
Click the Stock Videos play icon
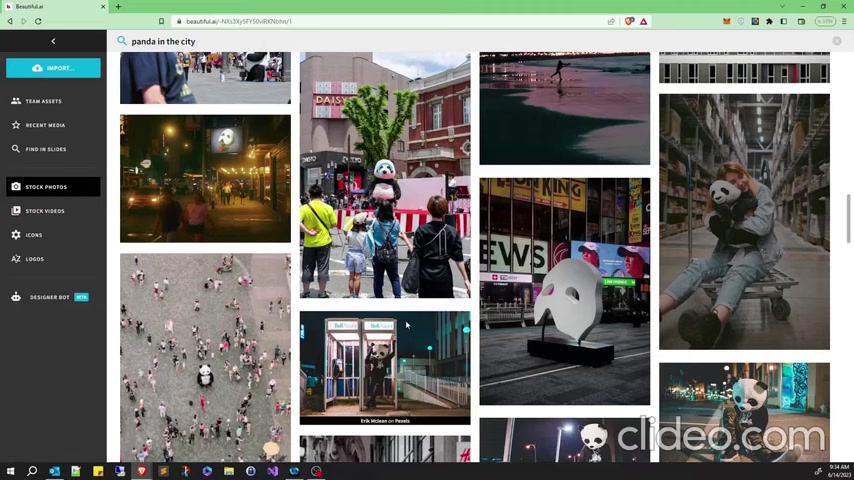(x=16, y=210)
